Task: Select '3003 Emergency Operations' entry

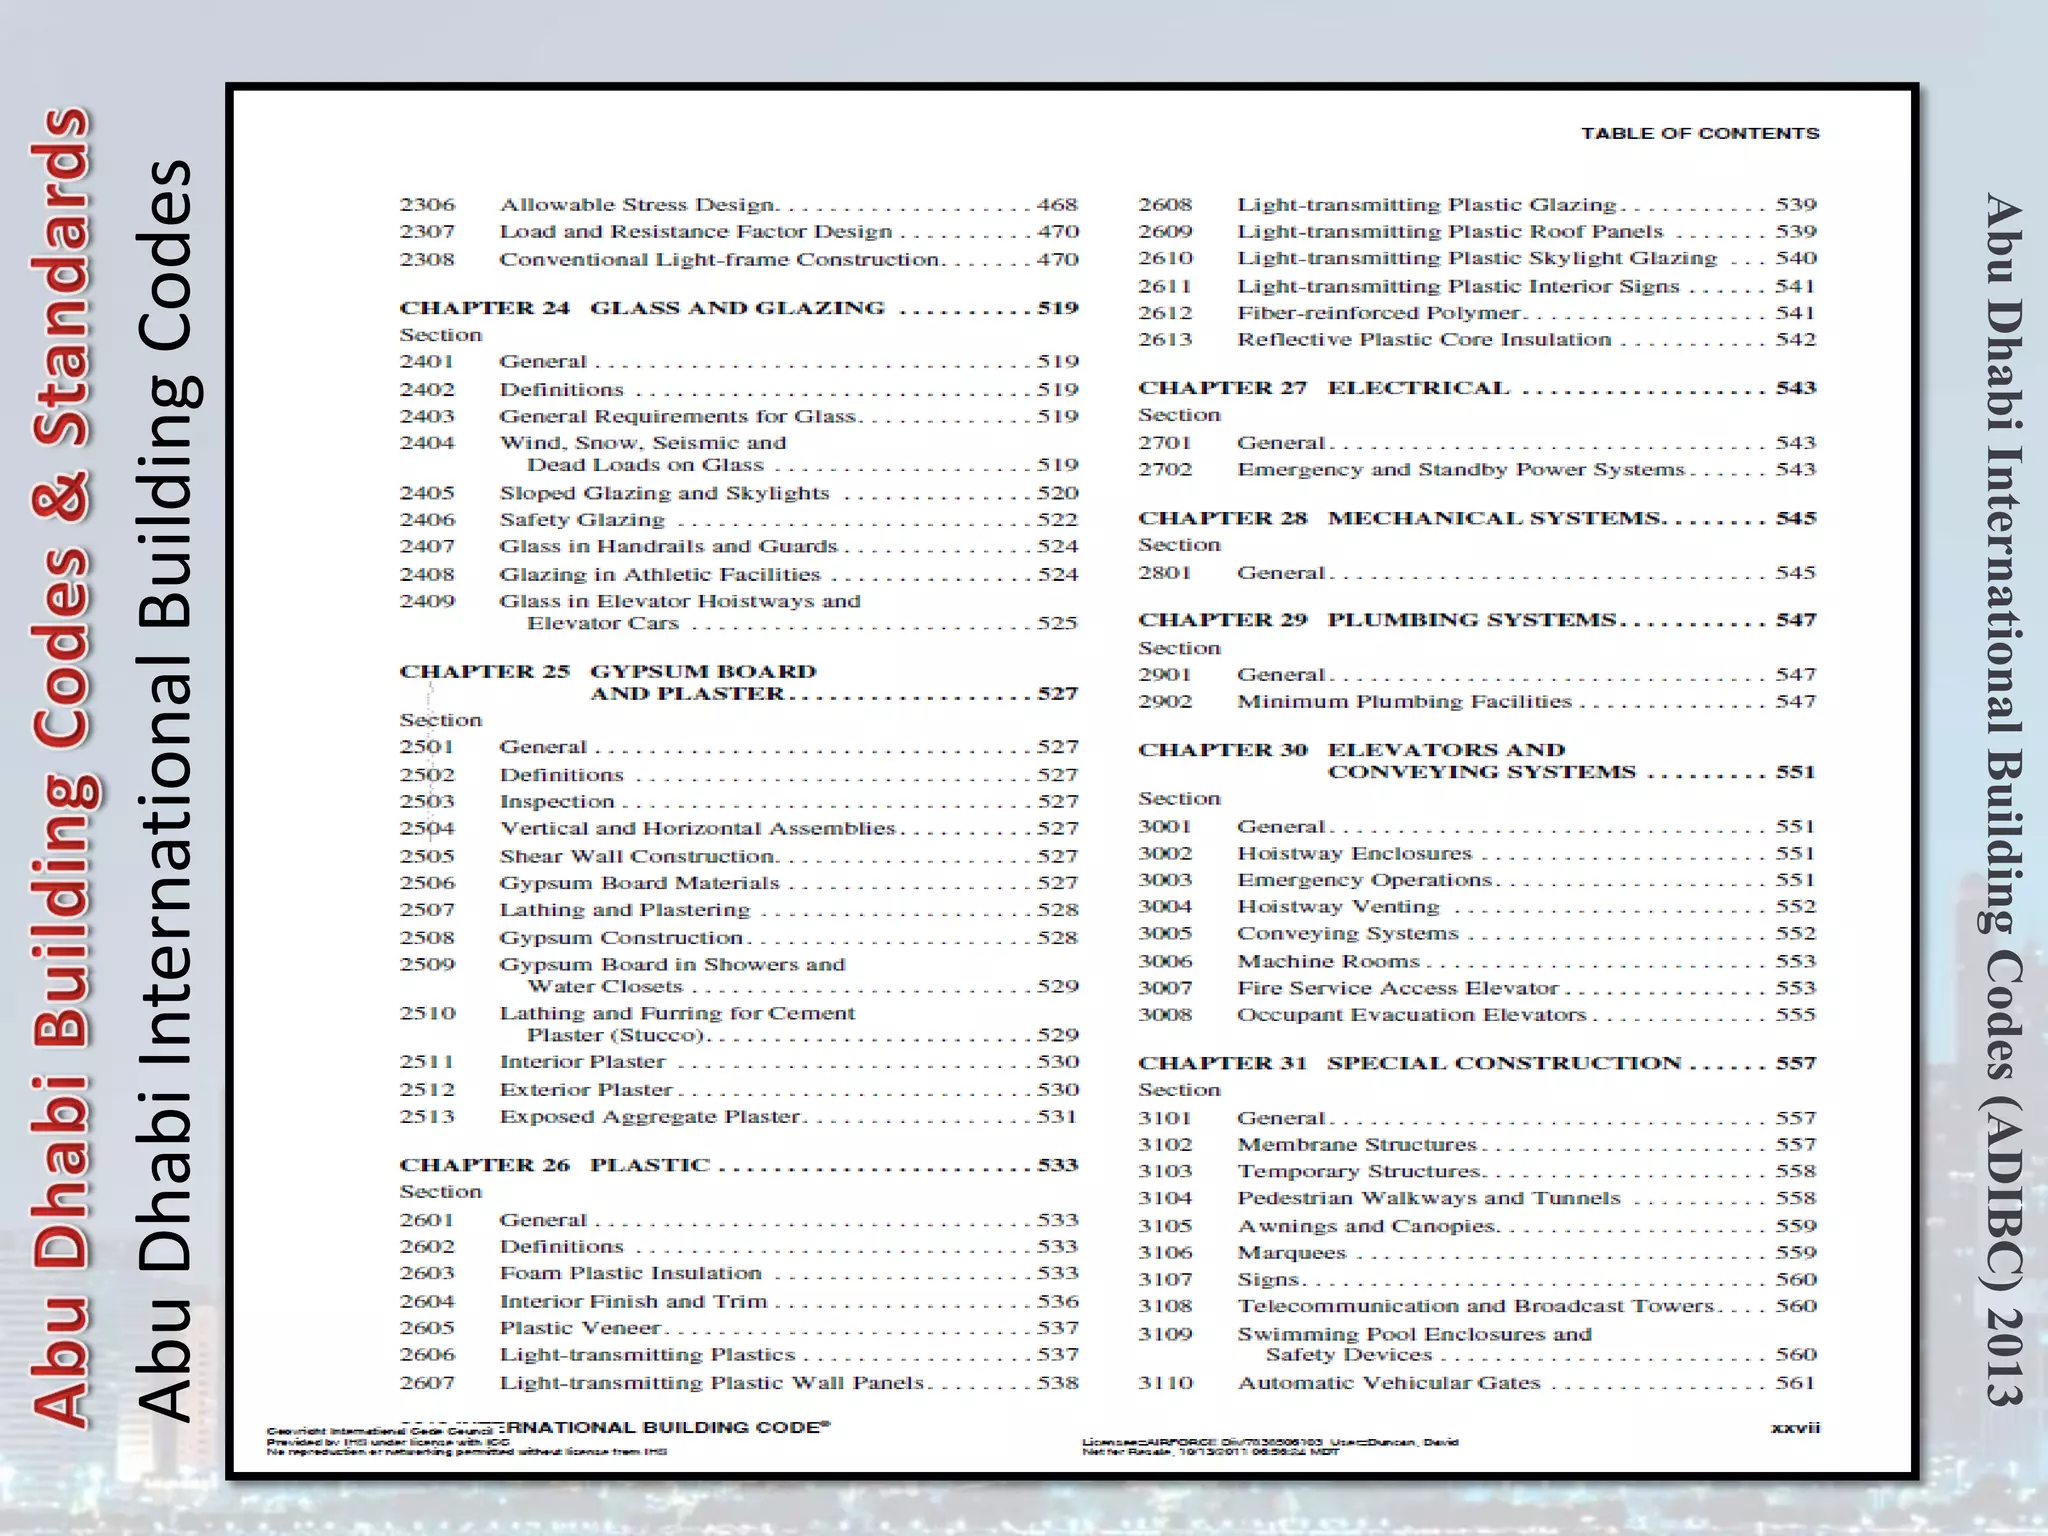Action: [x=1477, y=880]
